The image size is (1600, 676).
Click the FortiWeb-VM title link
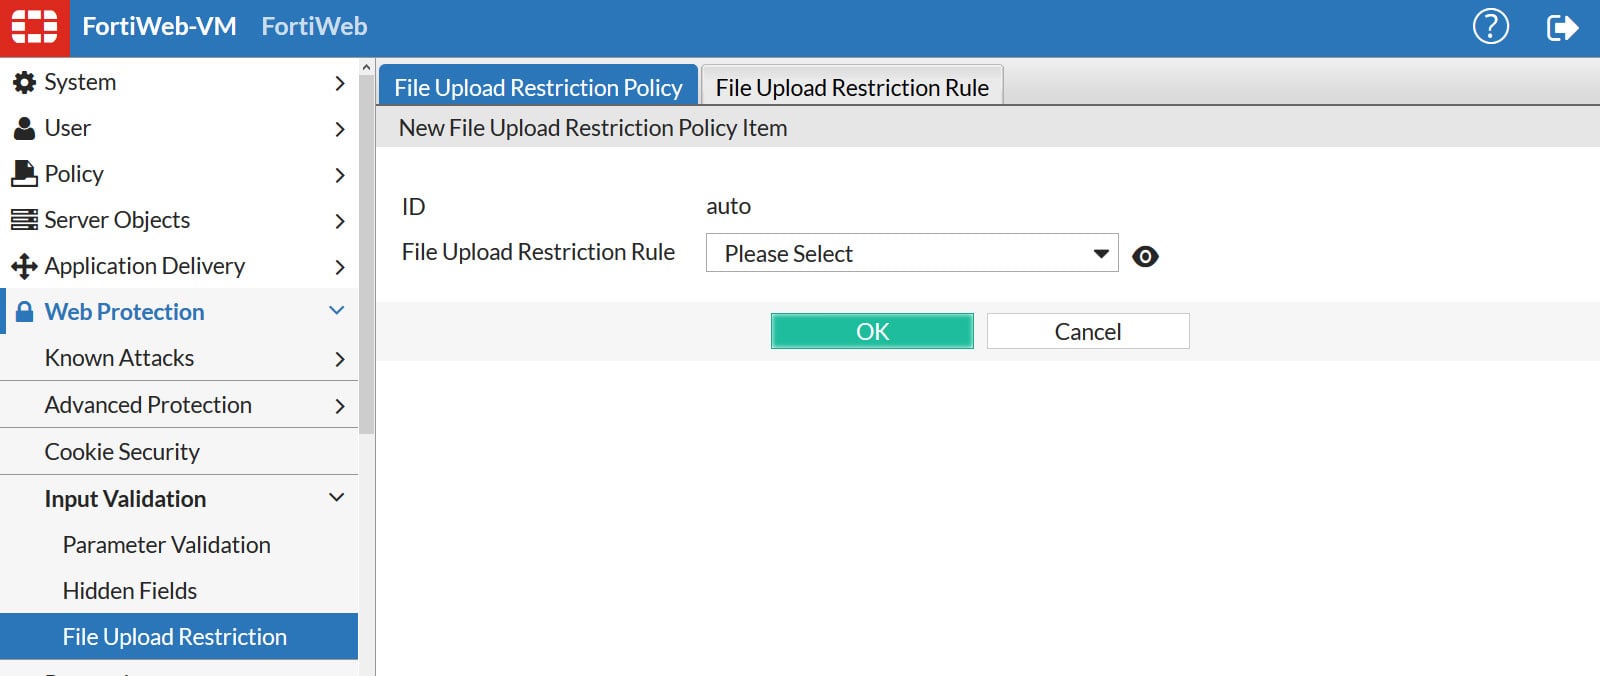coord(159,26)
